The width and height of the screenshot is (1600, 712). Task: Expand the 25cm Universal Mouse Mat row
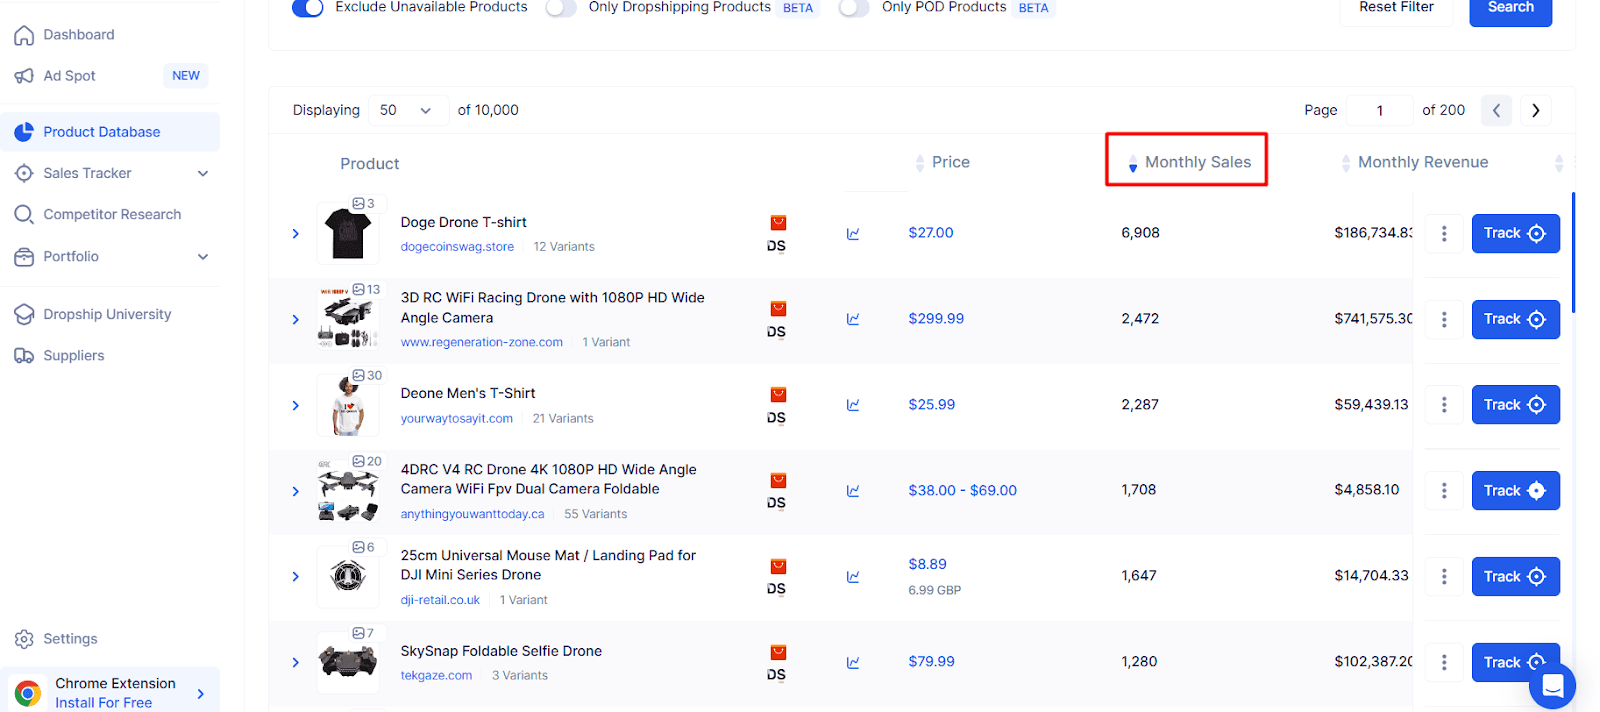point(295,576)
